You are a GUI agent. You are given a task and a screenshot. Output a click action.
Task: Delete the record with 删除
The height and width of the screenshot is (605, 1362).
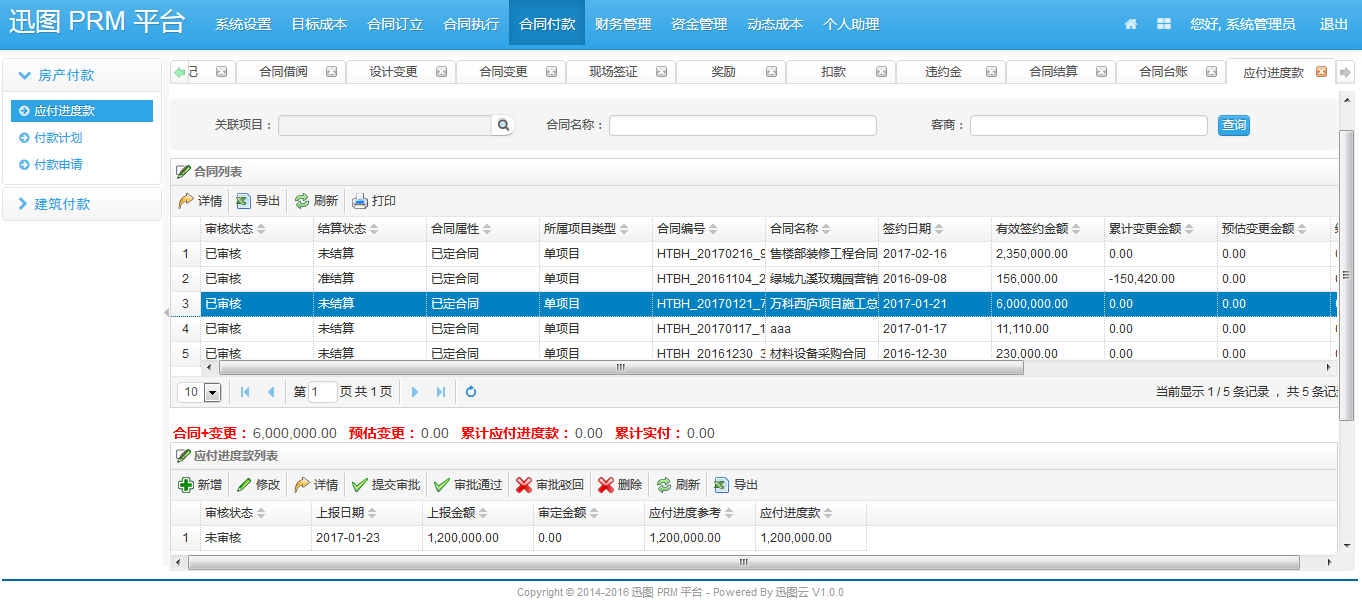pos(620,485)
